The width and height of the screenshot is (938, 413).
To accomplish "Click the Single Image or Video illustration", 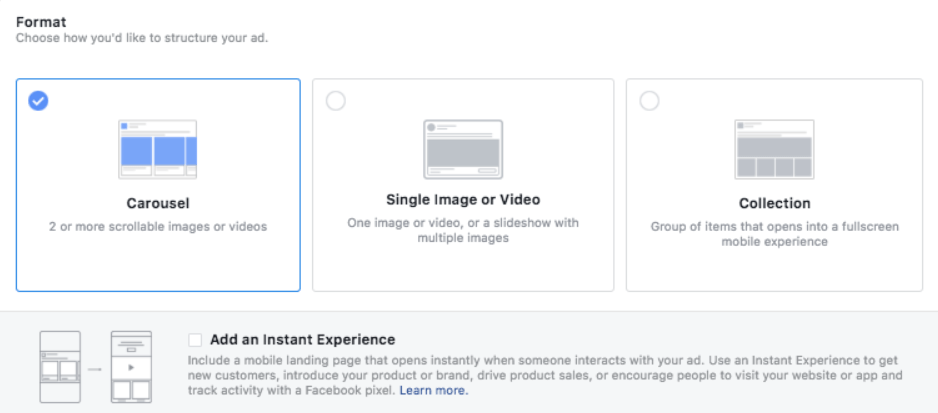I will 463,149.
